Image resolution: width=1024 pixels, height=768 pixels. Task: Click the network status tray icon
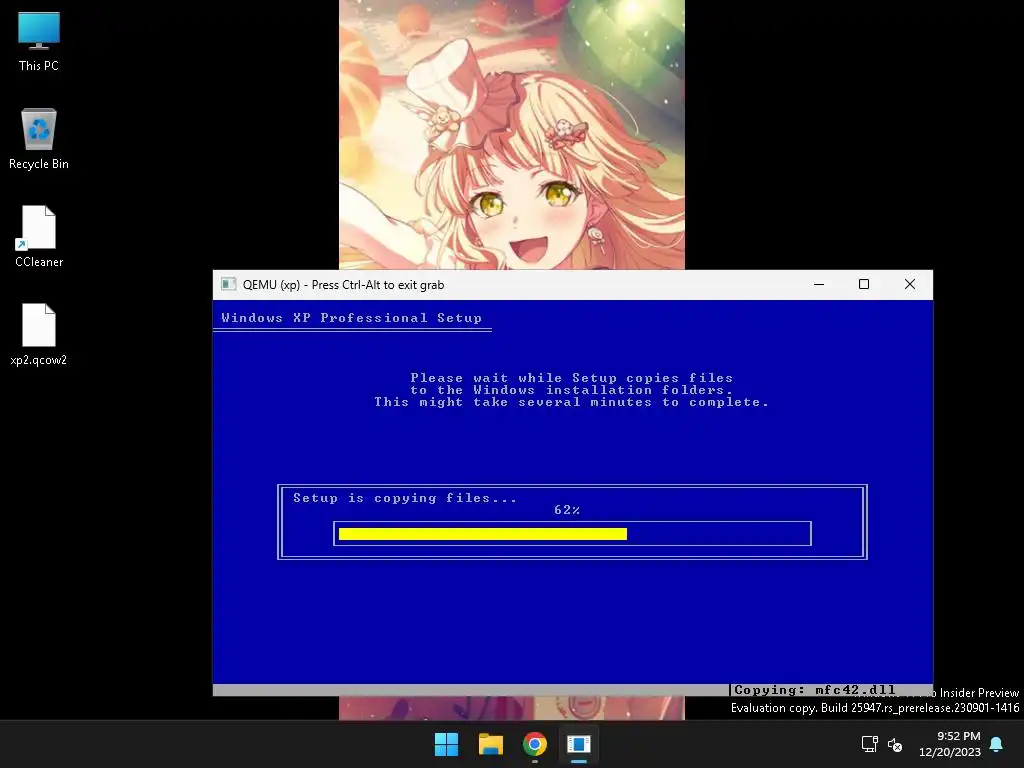coord(869,744)
